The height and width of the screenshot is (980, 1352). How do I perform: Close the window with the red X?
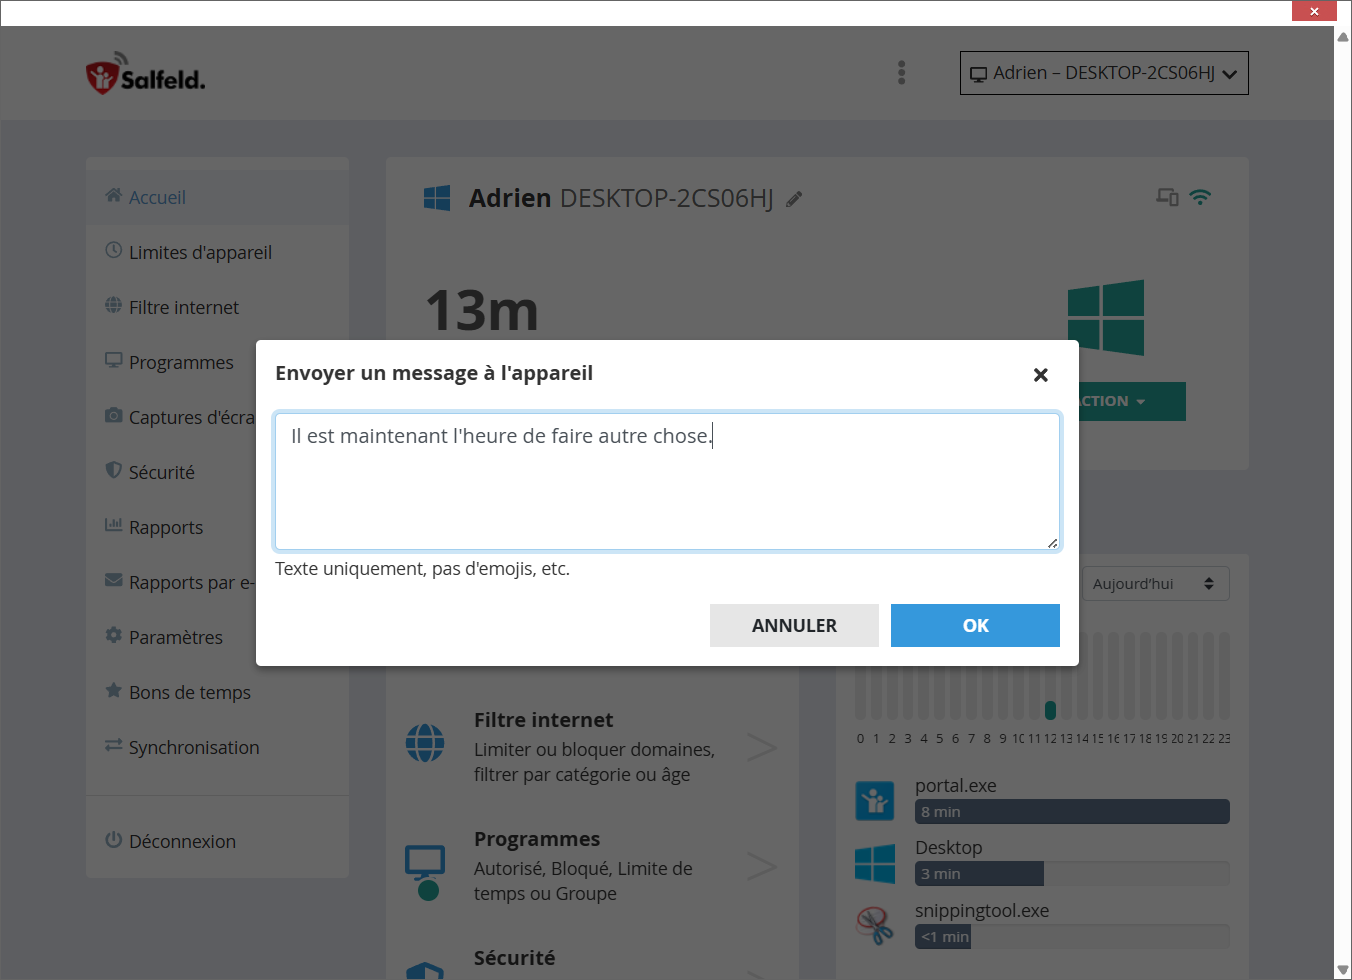tap(1314, 11)
